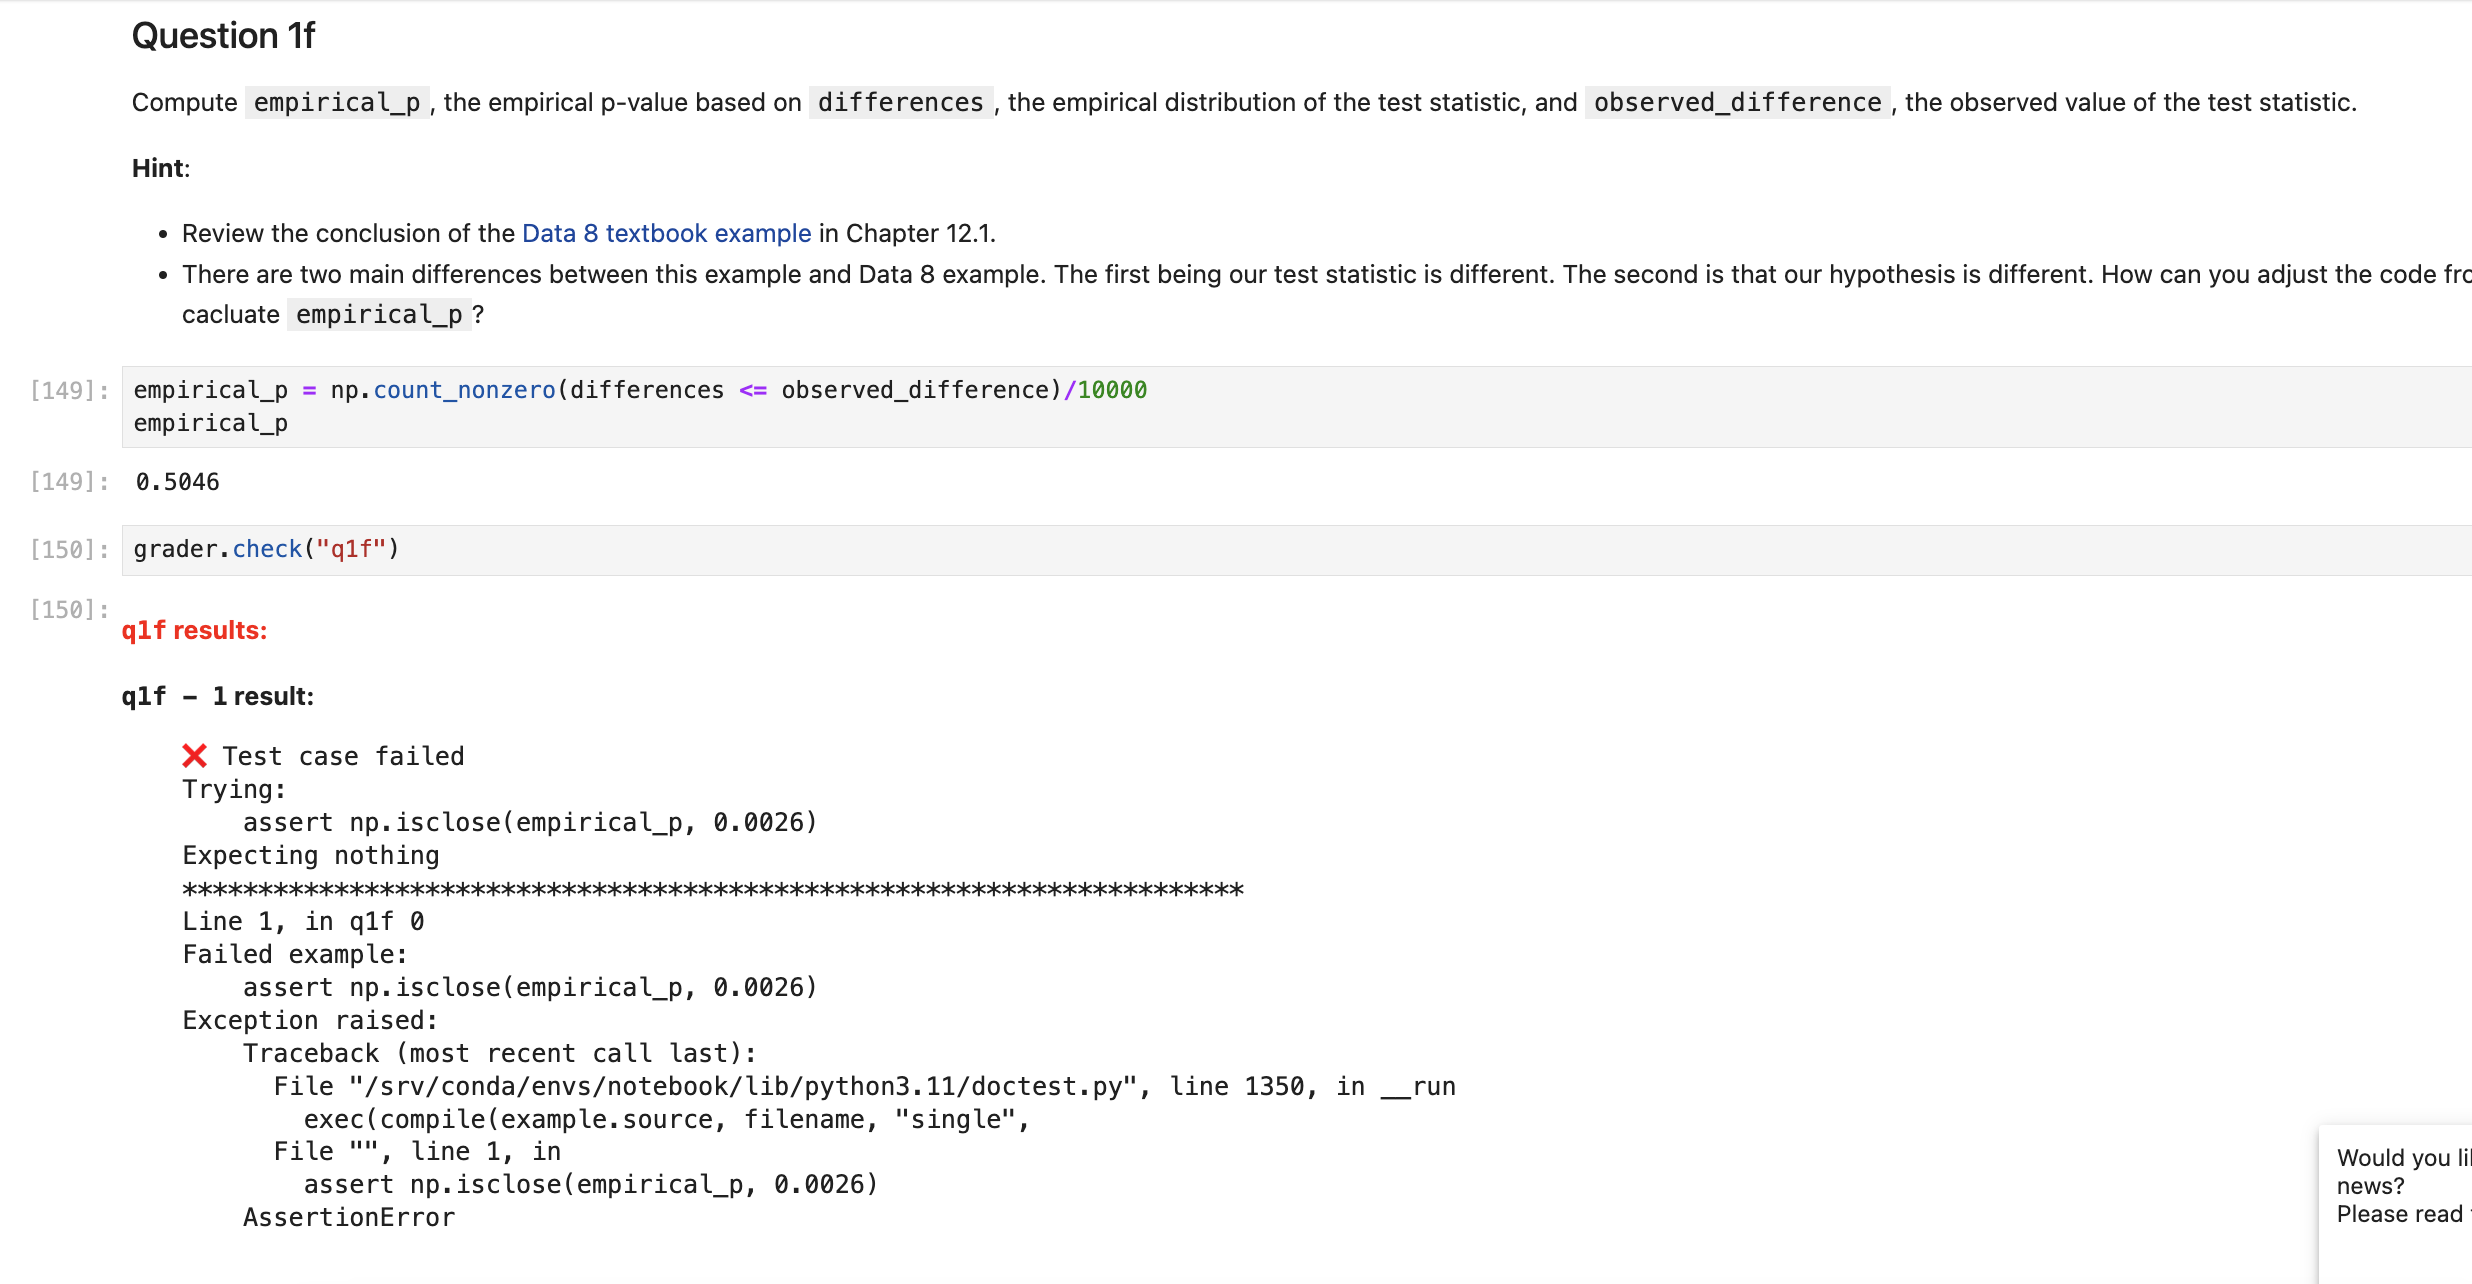The height and width of the screenshot is (1284, 2472).
Task: Click the Question 1f heading
Action: click(223, 36)
